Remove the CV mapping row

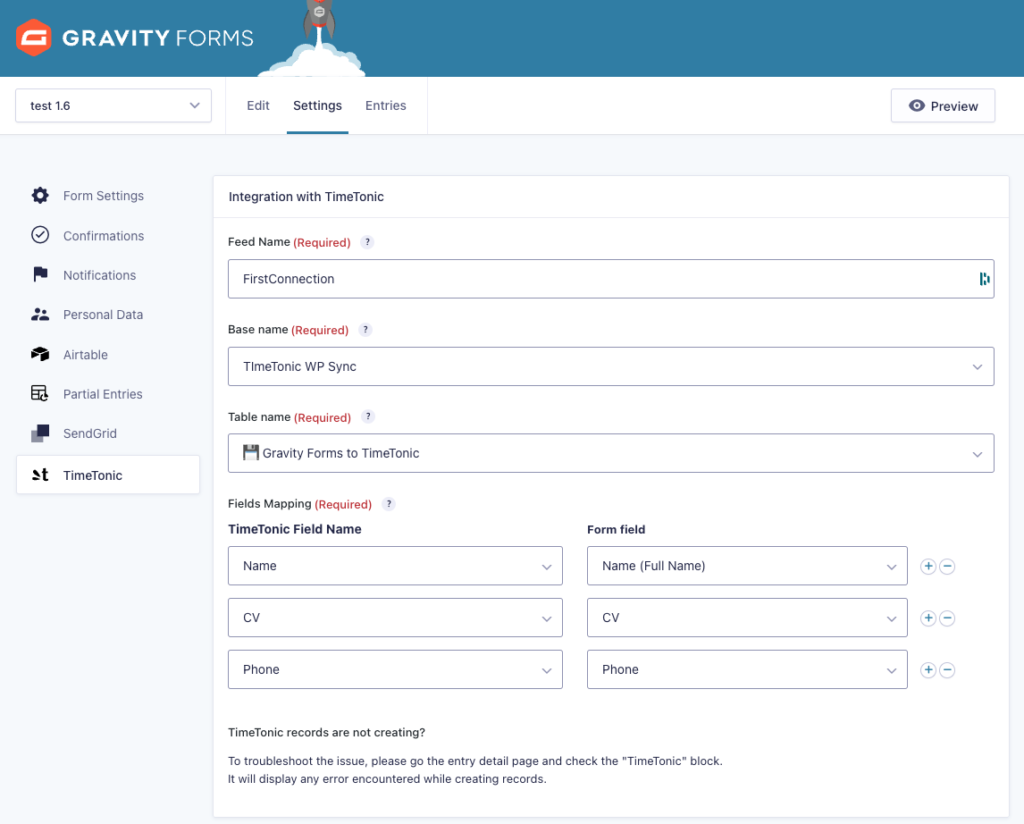pos(947,618)
